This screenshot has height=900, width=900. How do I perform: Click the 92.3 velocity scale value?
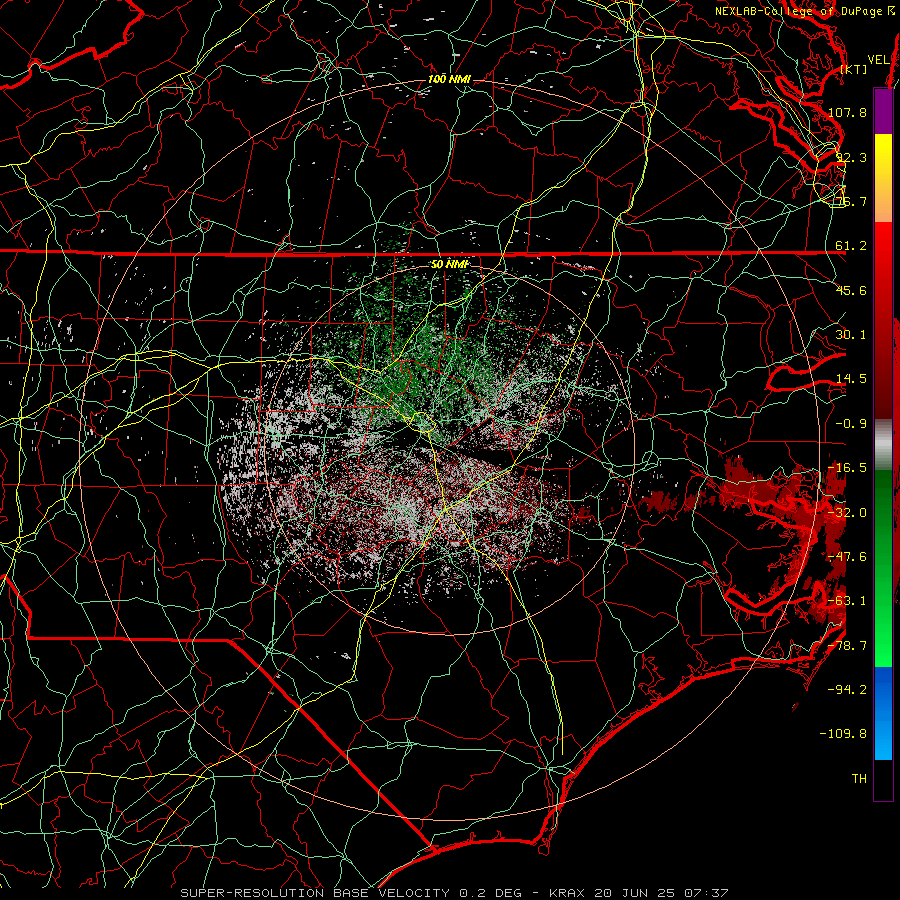pos(851,157)
